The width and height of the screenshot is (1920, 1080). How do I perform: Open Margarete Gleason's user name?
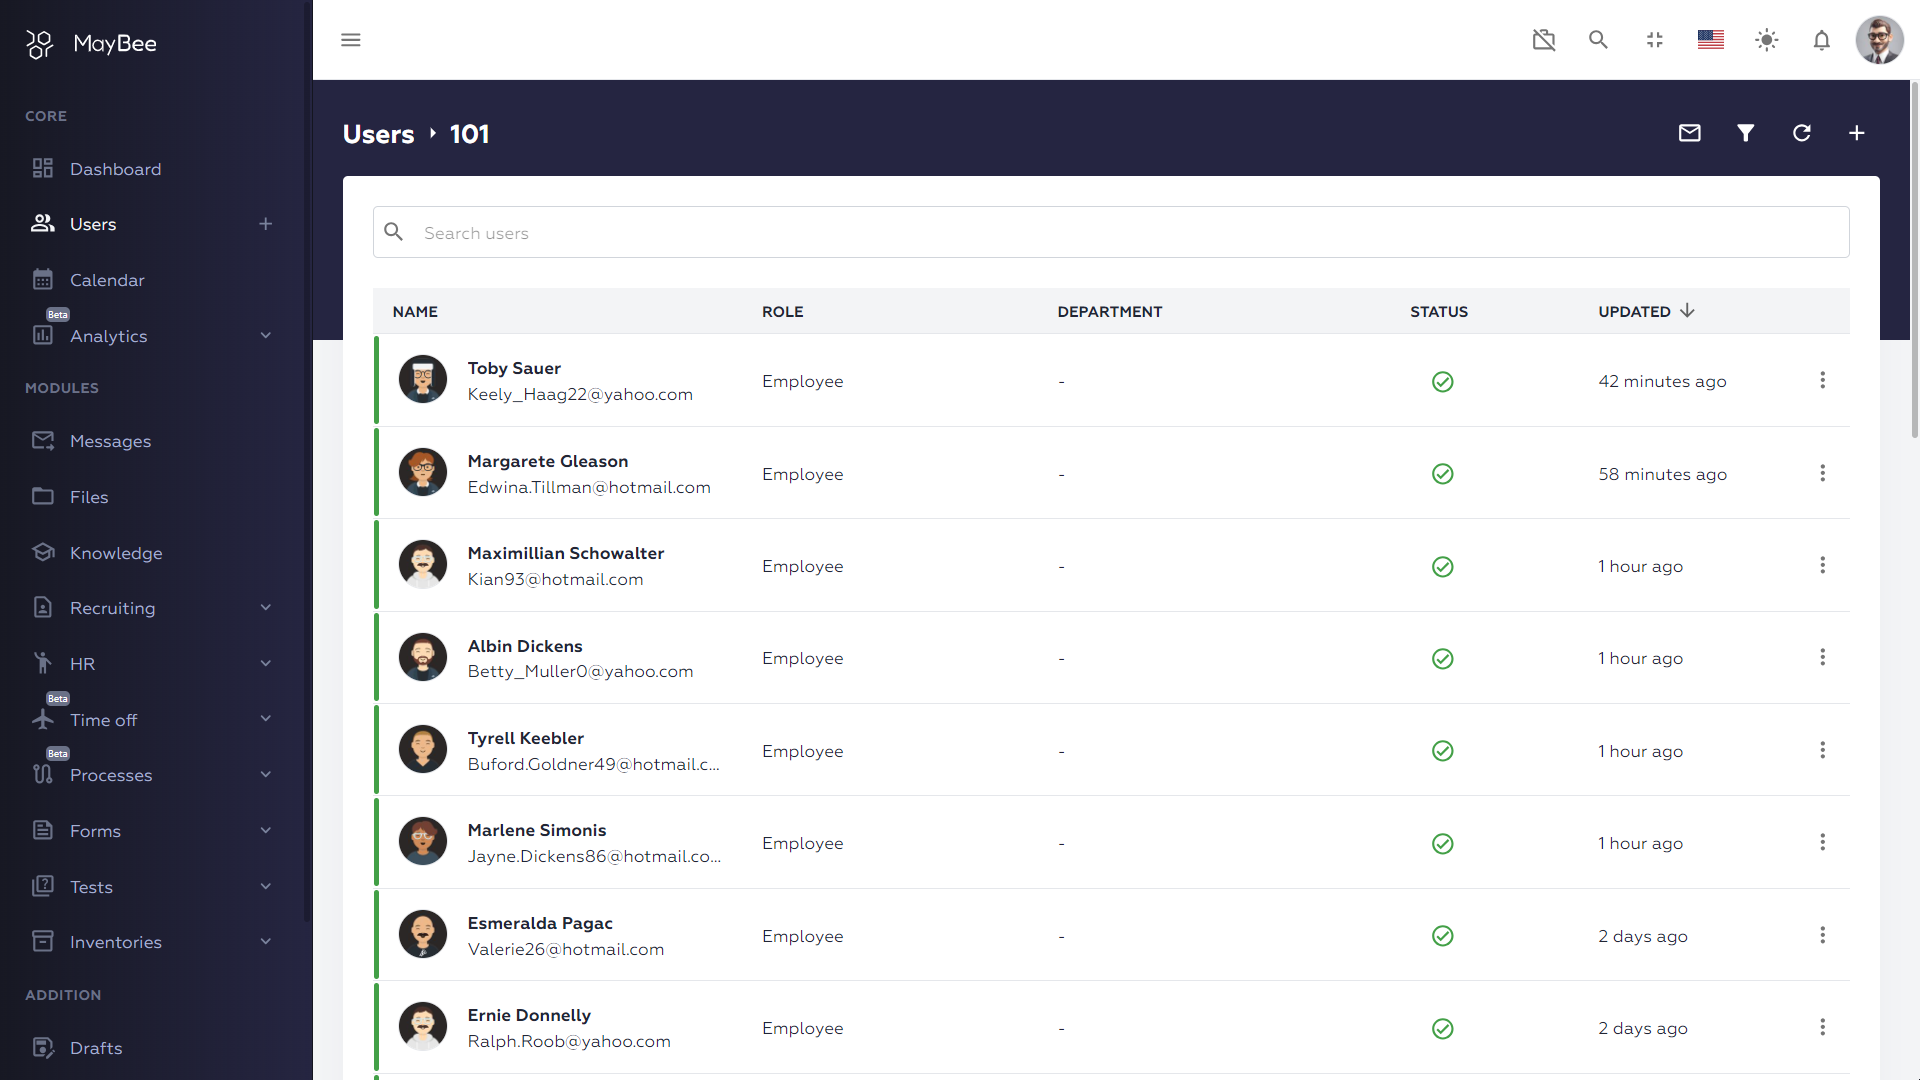[548, 461]
